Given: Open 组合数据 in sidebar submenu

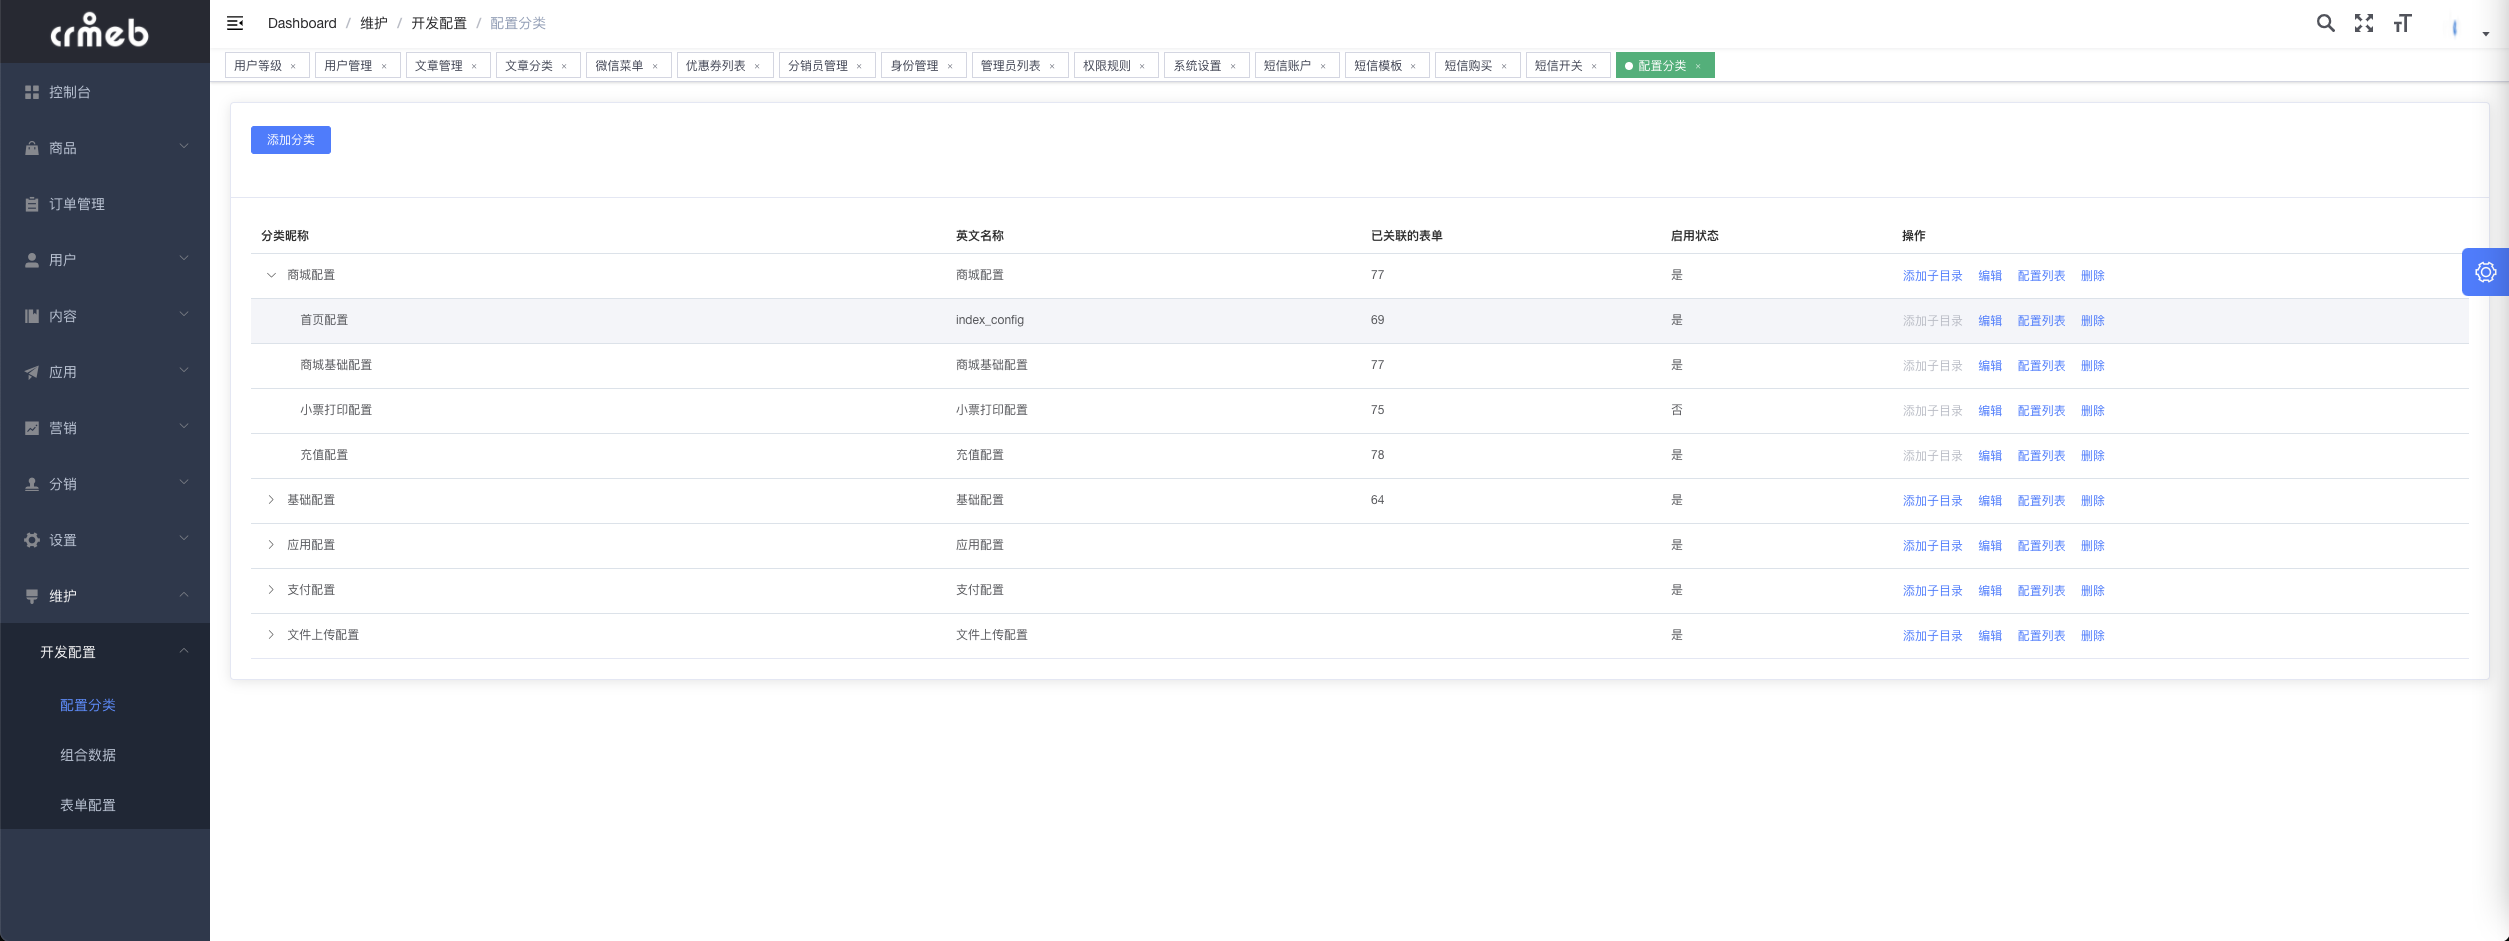Looking at the screenshot, I should 88,755.
